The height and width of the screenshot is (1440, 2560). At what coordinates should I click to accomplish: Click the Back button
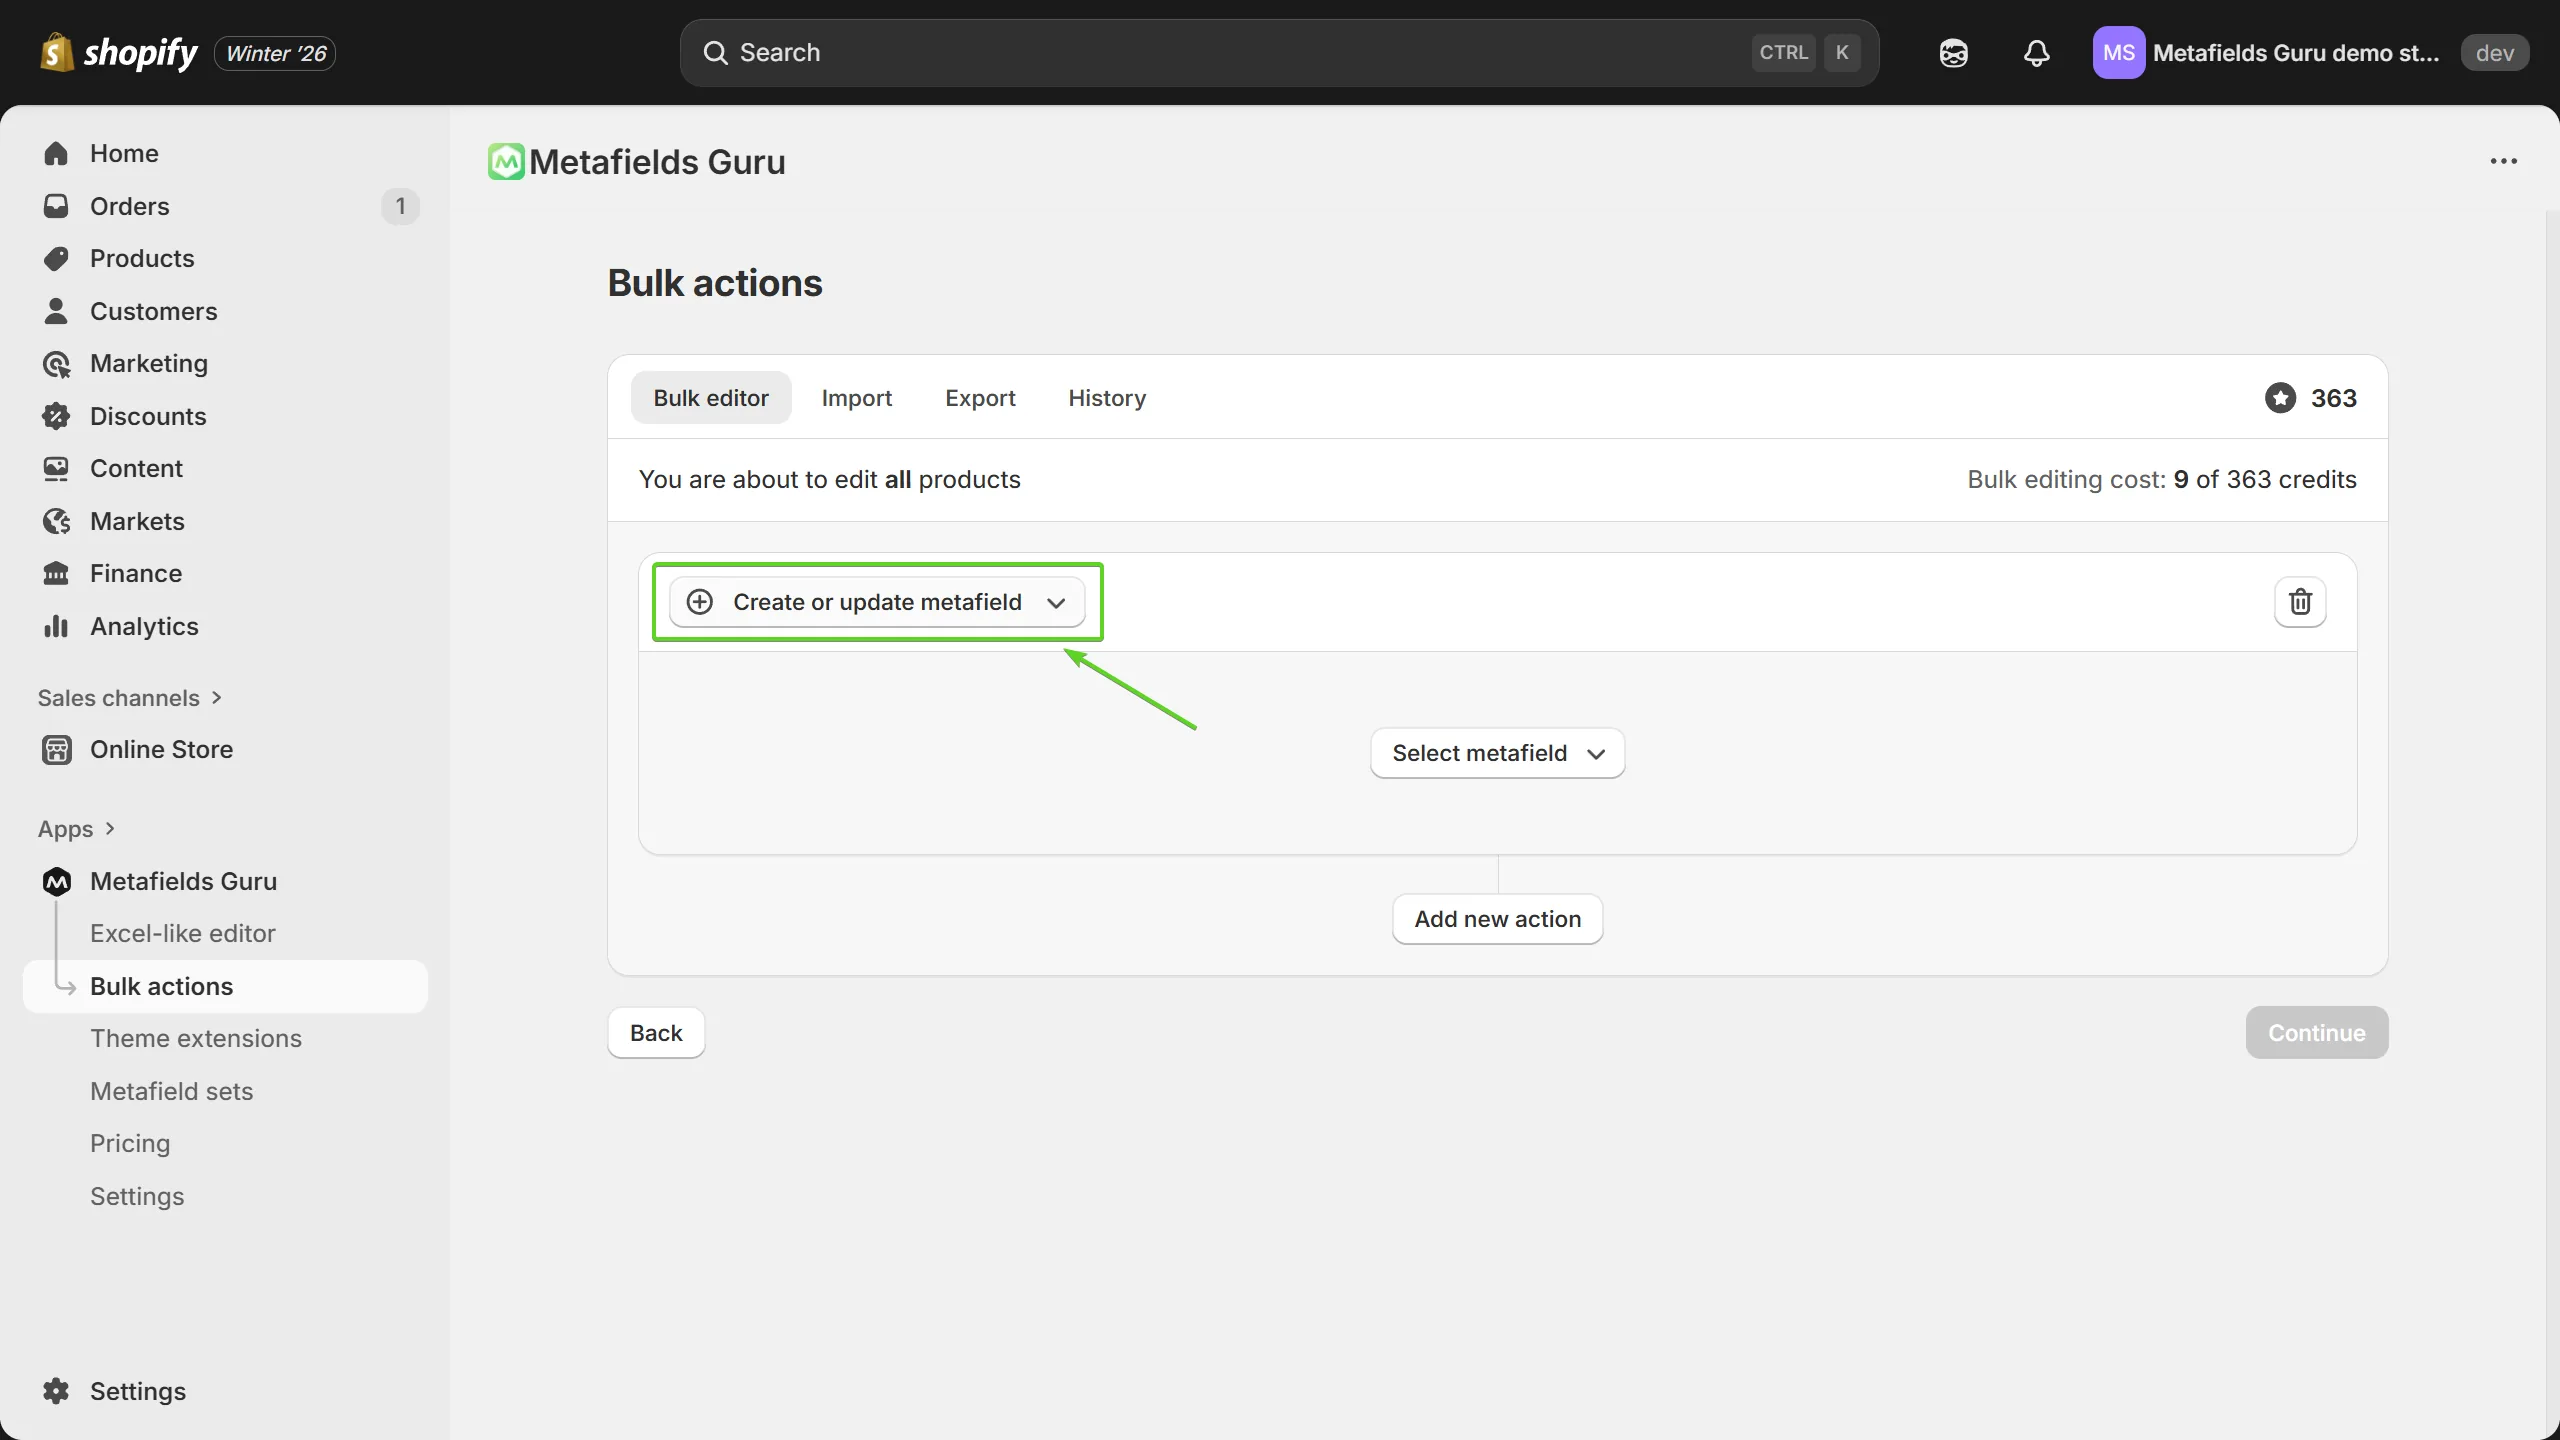coord(656,1033)
